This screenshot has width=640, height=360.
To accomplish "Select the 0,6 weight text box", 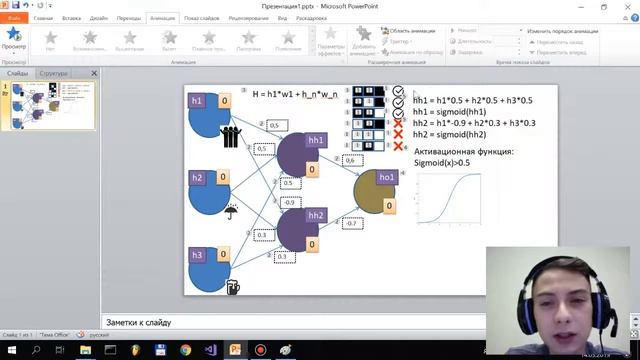I will (352, 160).
